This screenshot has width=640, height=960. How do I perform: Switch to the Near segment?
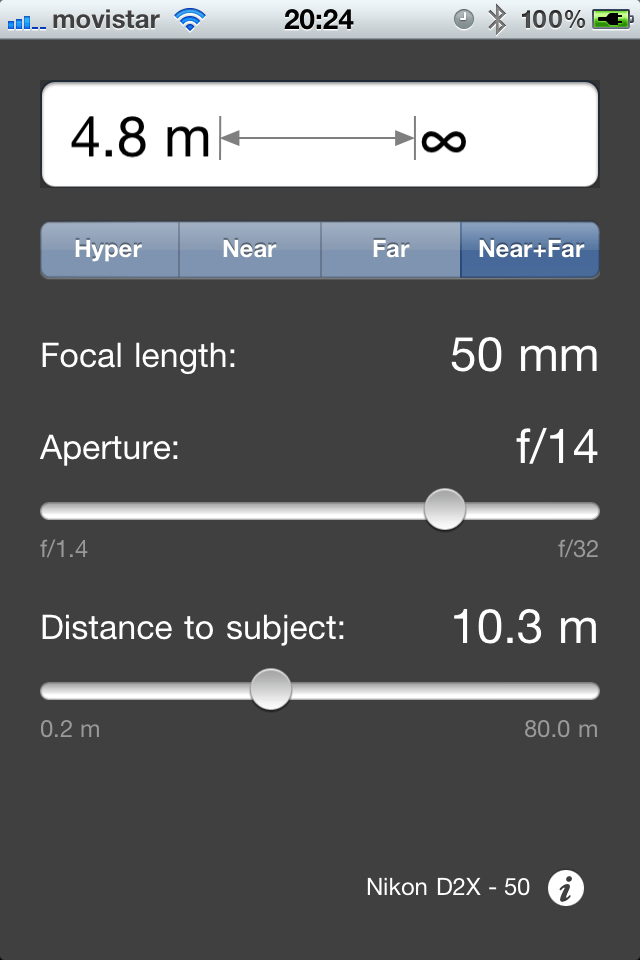250,250
